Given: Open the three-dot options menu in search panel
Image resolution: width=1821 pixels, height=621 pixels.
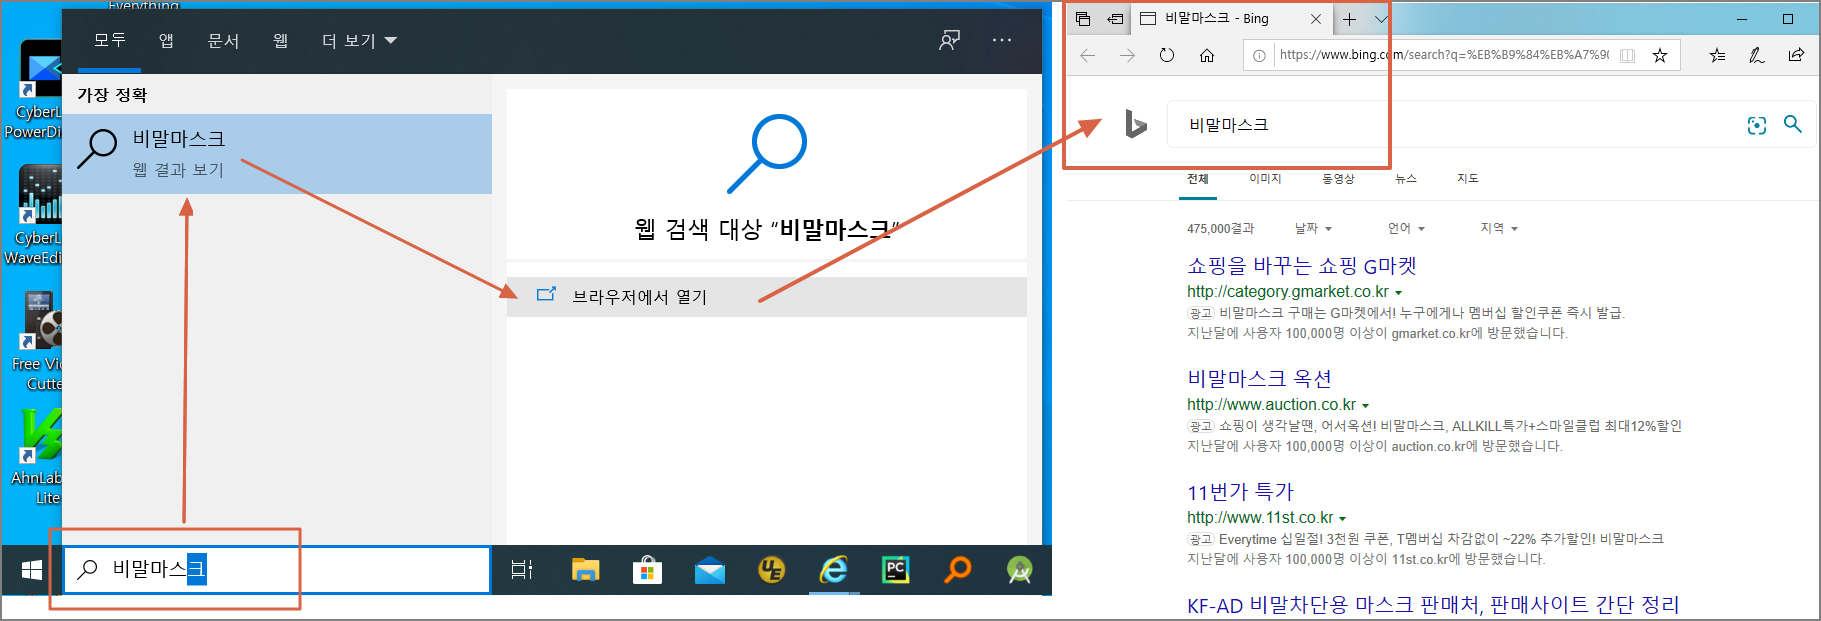Looking at the screenshot, I should pos(1002,40).
